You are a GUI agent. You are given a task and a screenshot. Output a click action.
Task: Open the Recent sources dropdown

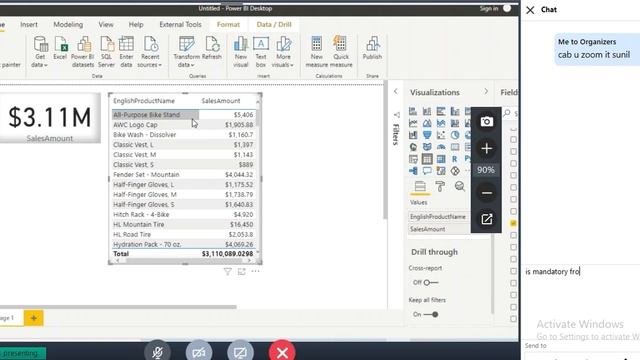tap(150, 51)
